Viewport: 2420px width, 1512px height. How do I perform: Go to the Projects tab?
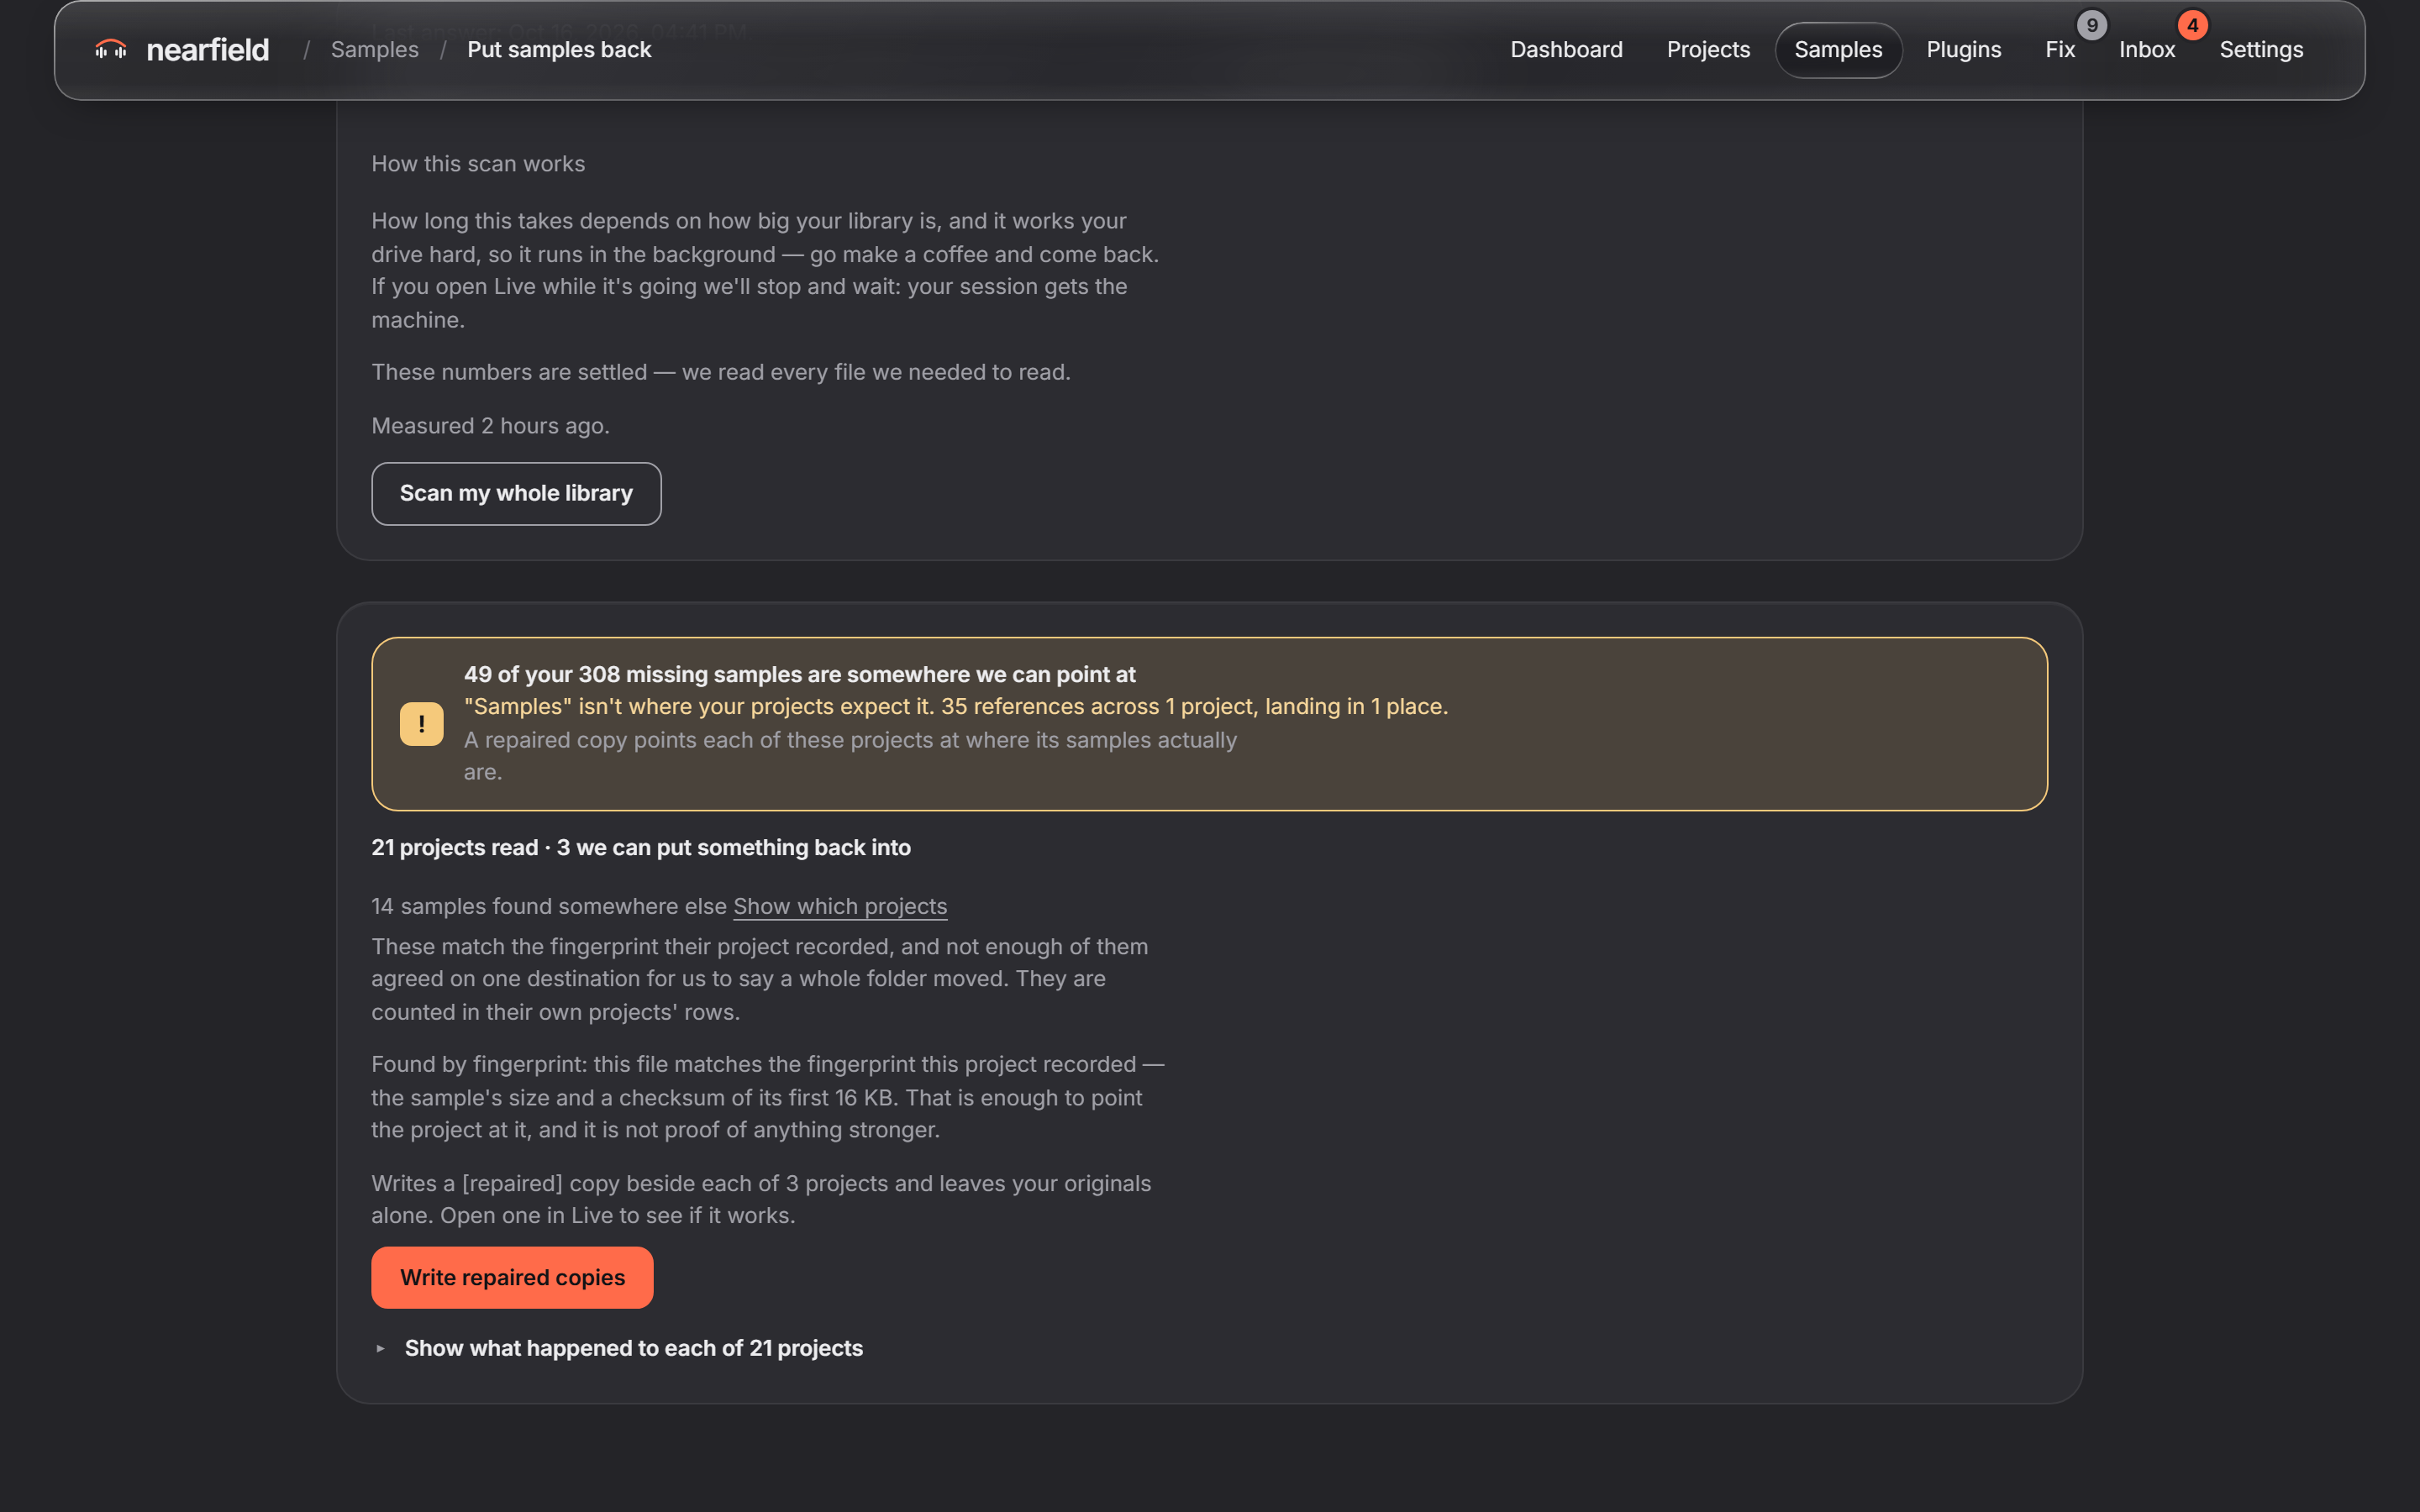(x=1708, y=50)
